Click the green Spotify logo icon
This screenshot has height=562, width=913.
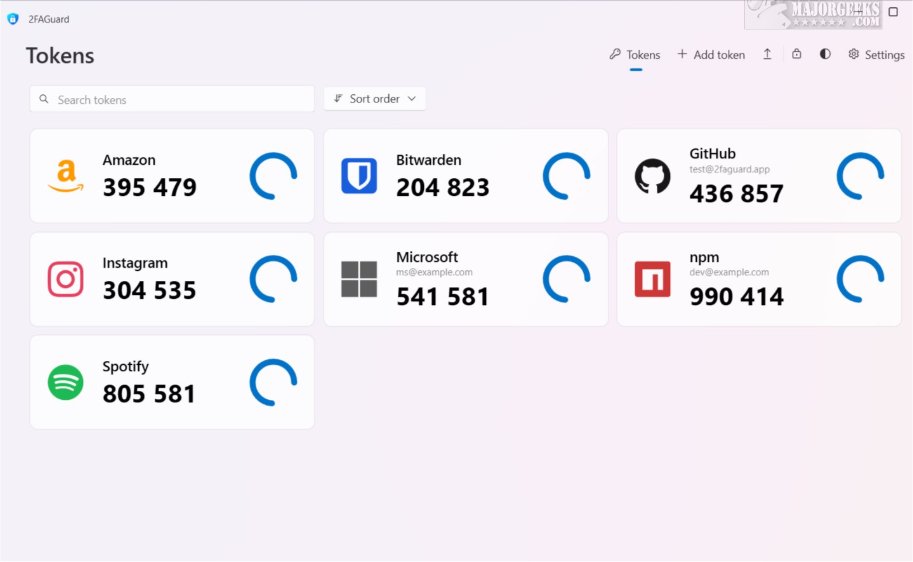(x=65, y=383)
